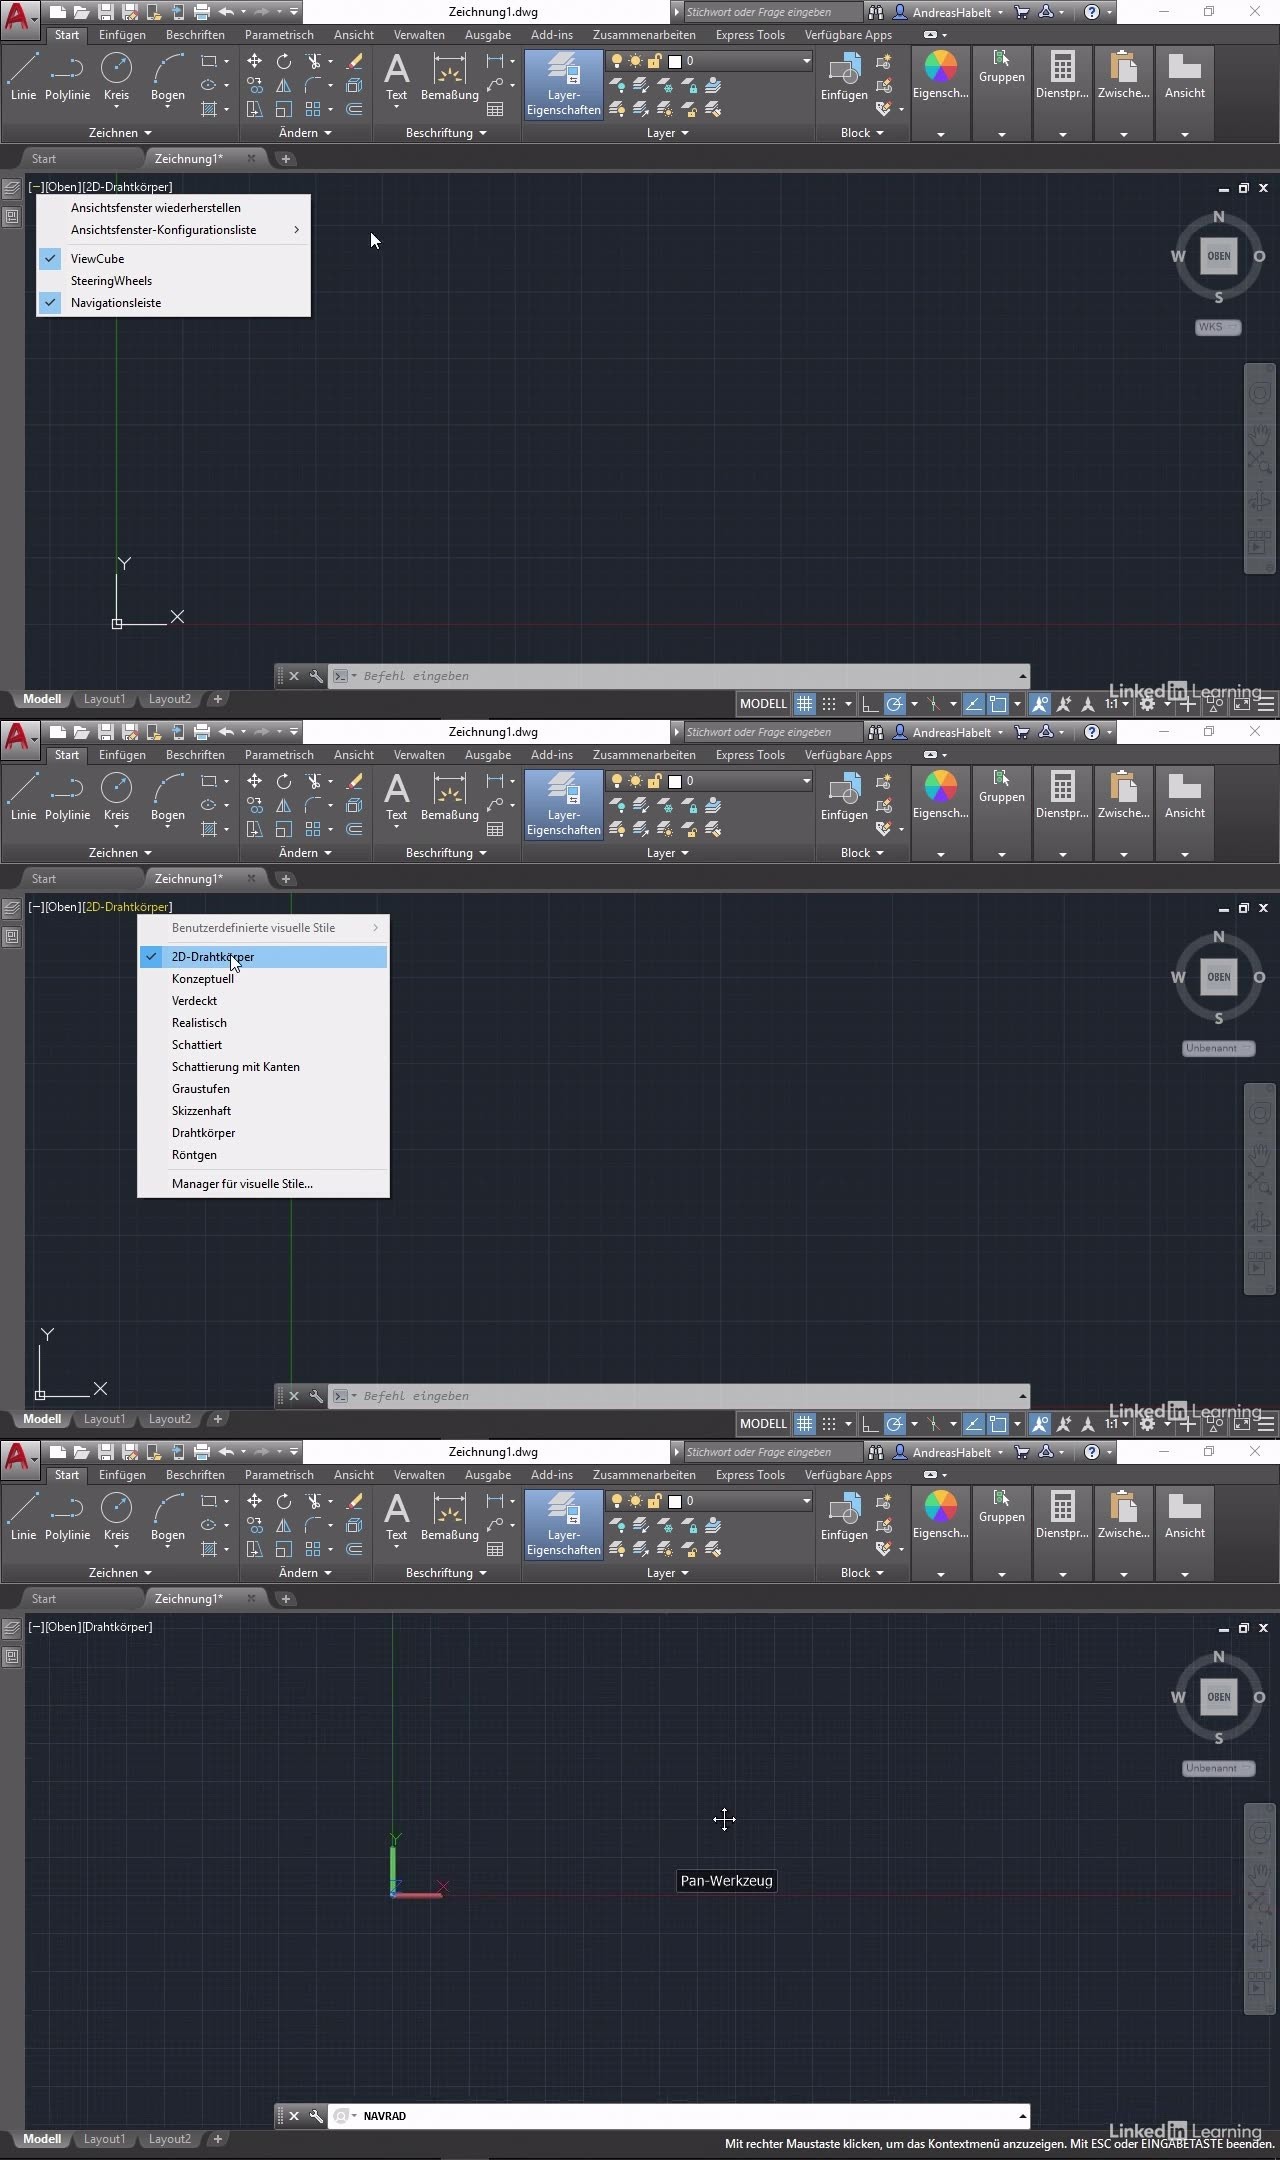
Task: Open Manager für visuelle Stile
Action: tap(242, 1184)
